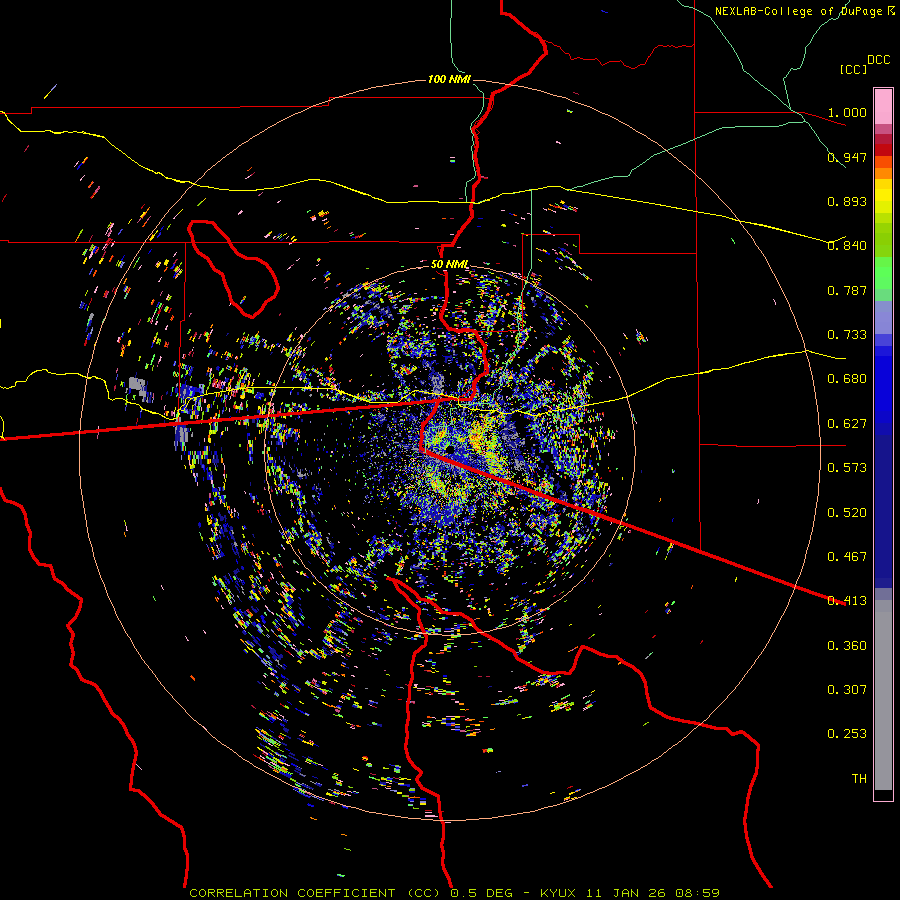Select the 1.000 scale value
900x900 pixels.
tap(847, 112)
